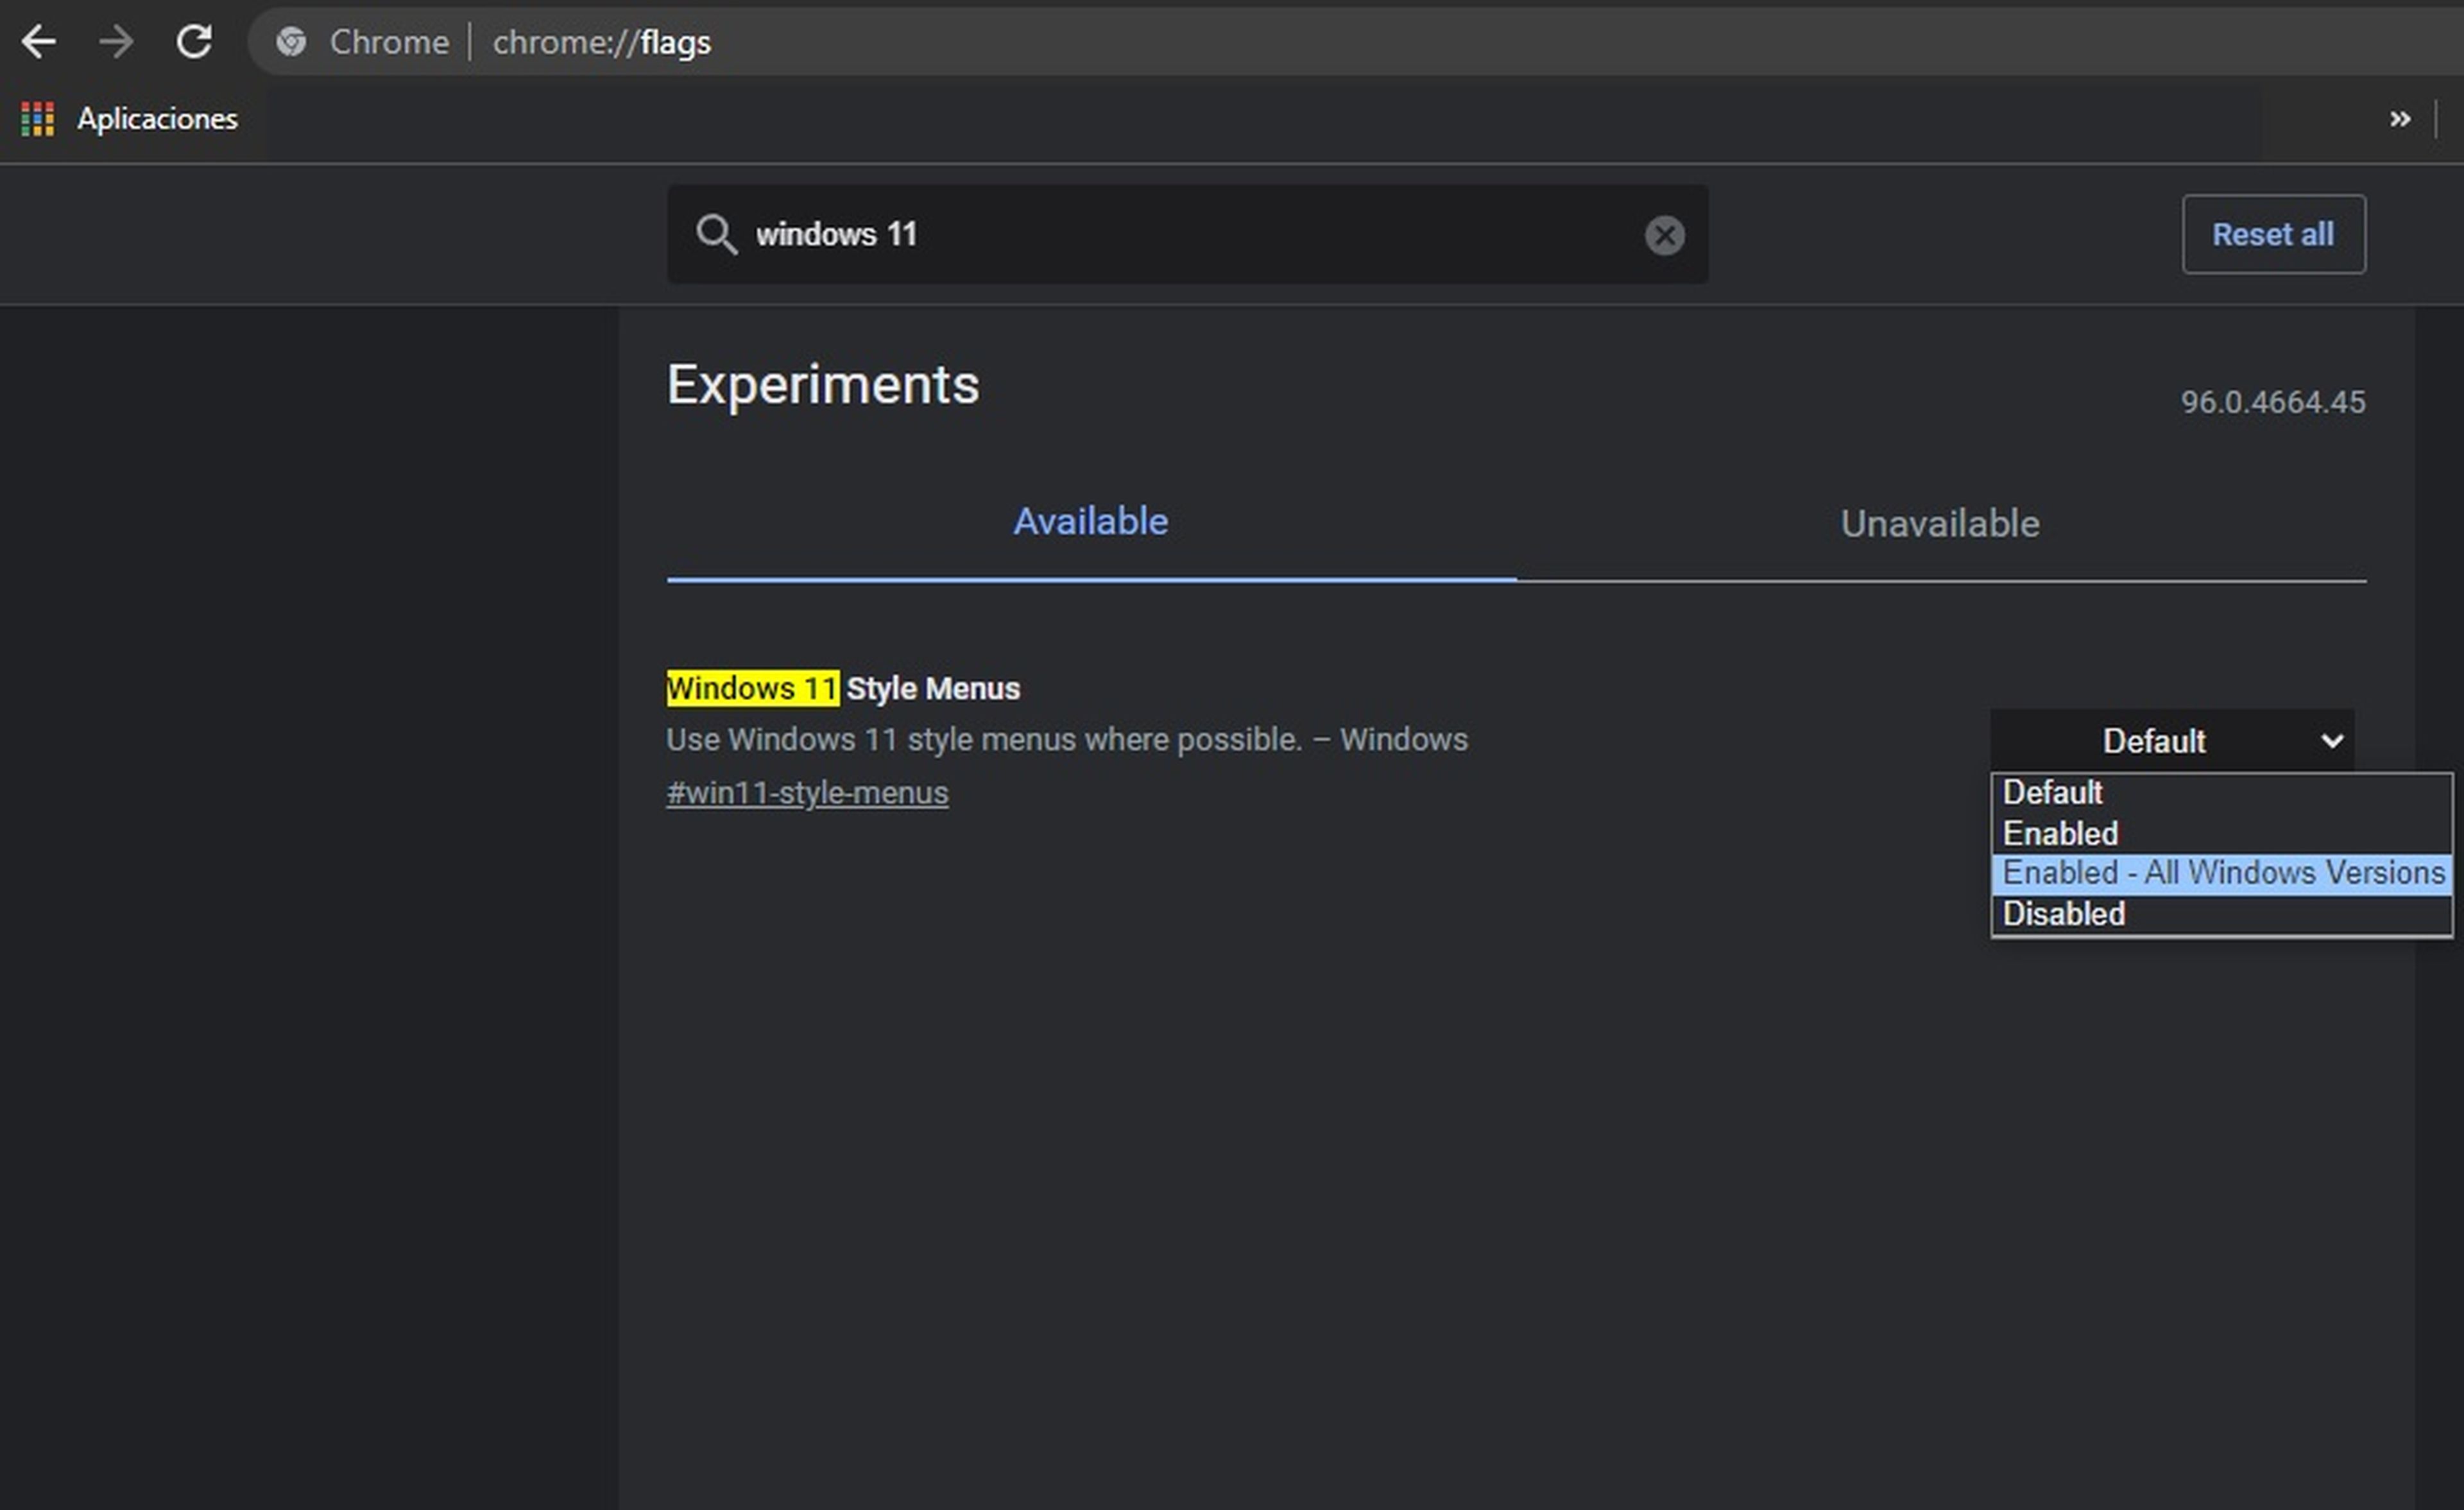The width and height of the screenshot is (2464, 1510).
Task: Switch to the Available tab
Action: pyautogui.click(x=1090, y=522)
